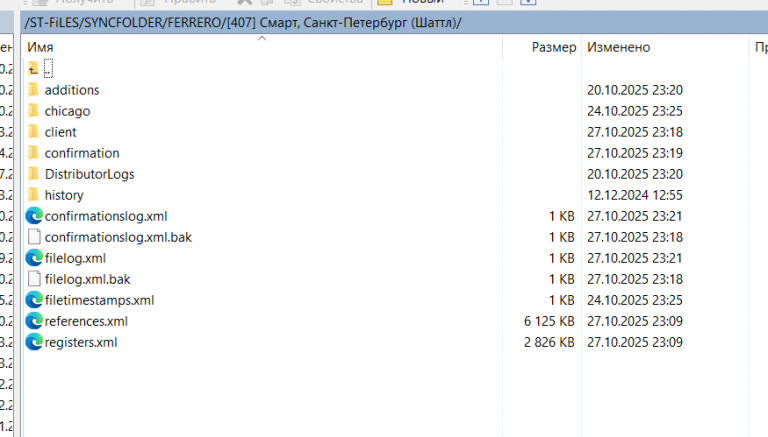Image resolution: width=768 pixels, height=437 pixels.
Task: Click the Edge icon beside references.xml
Action: 34,321
